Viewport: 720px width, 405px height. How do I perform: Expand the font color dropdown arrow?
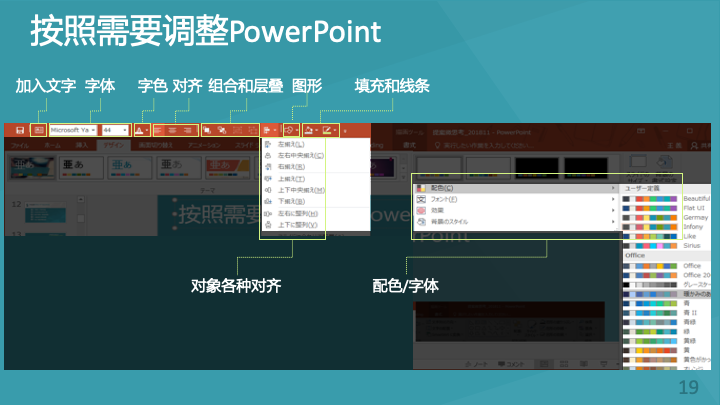(x=147, y=130)
